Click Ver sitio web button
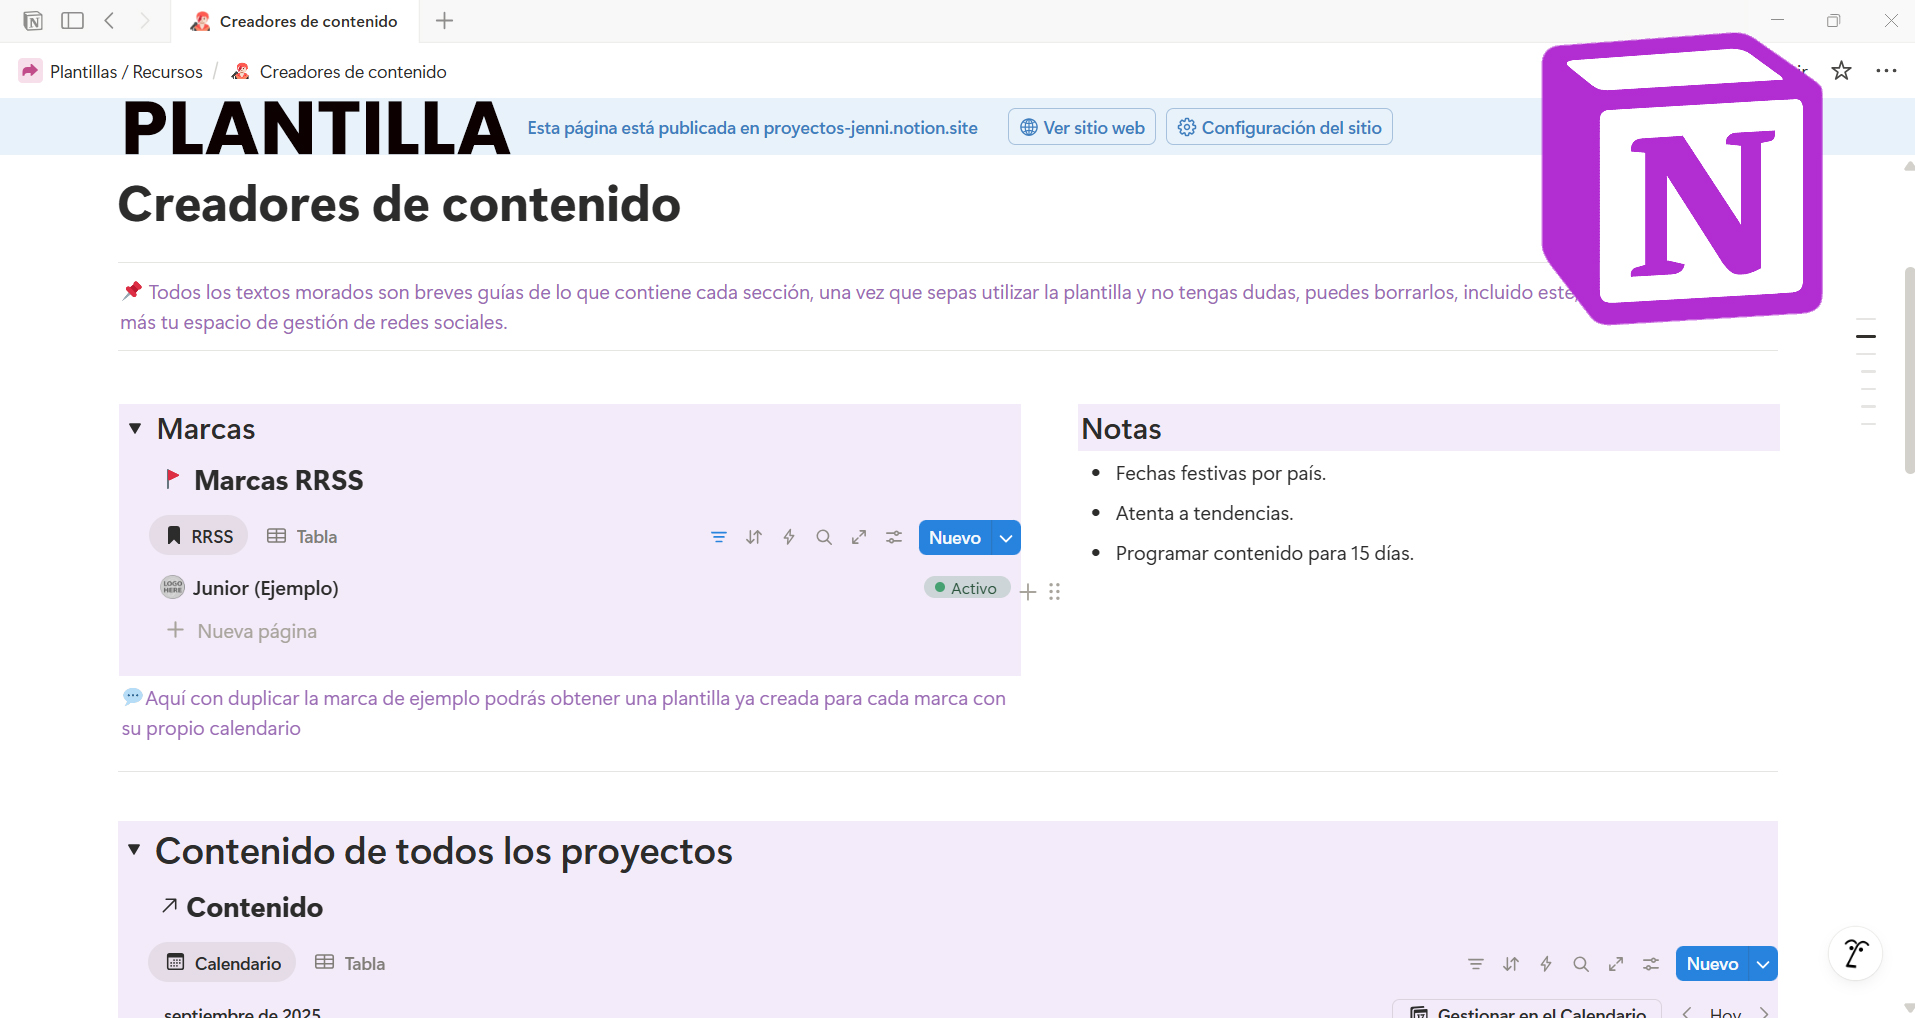 tap(1082, 128)
